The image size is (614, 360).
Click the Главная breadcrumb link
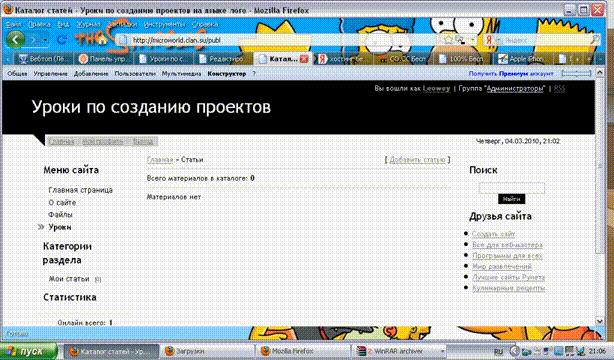tap(160, 160)
